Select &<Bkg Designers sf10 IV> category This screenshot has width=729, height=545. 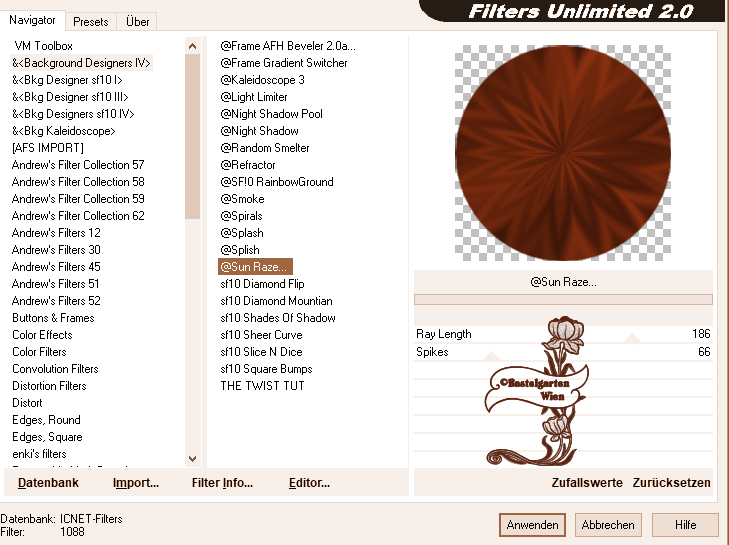(x=73, y=114)
